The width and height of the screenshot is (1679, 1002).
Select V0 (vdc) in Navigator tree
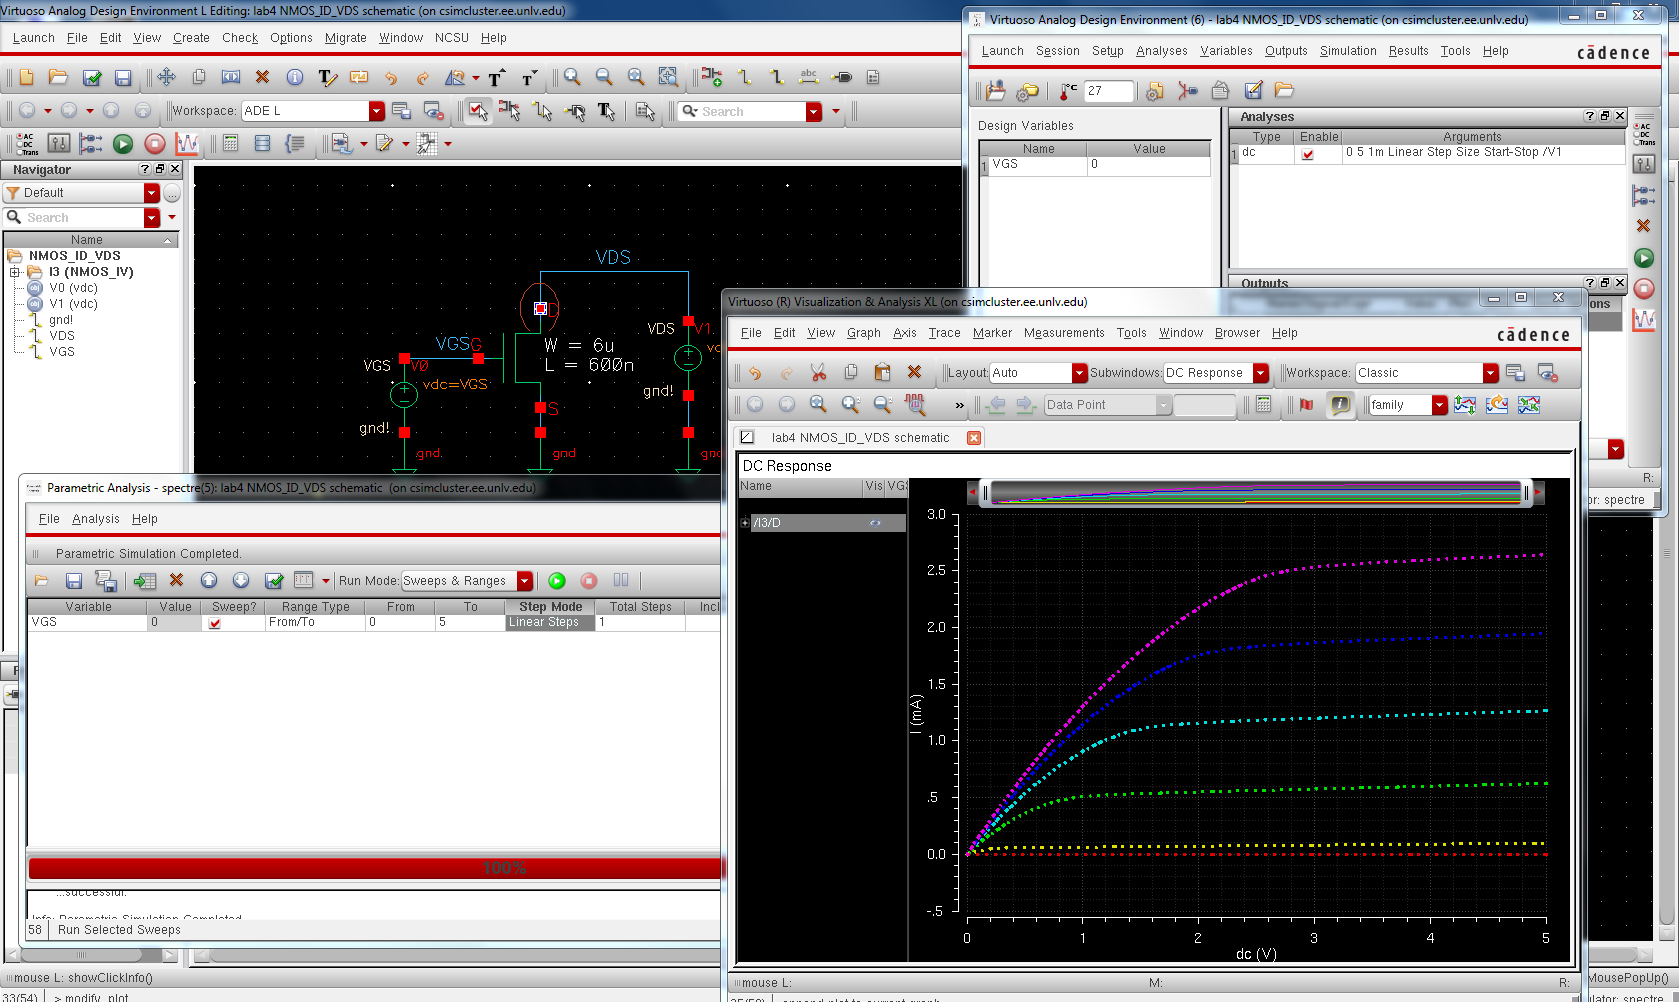[x=73, y=288]
